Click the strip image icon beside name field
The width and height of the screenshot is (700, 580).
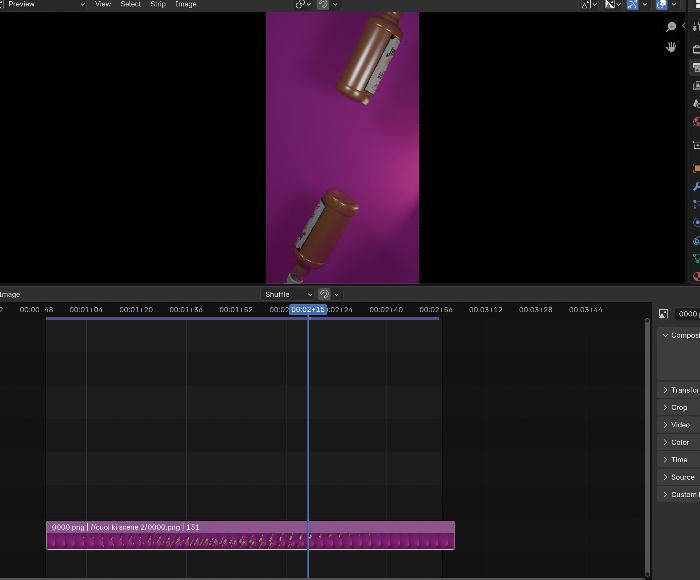tap(663, 314)
